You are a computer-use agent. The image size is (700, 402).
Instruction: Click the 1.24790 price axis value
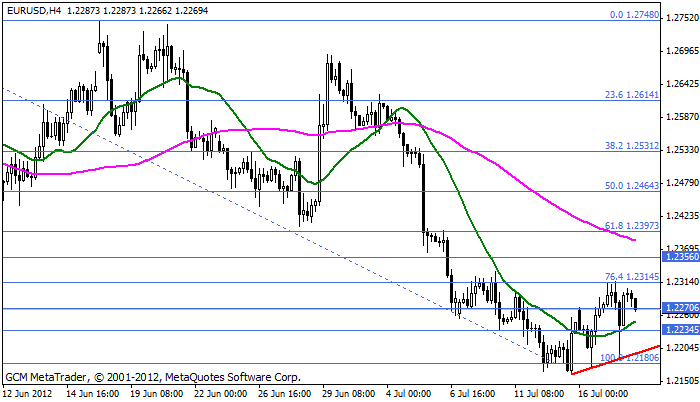[x=681, y=183]
